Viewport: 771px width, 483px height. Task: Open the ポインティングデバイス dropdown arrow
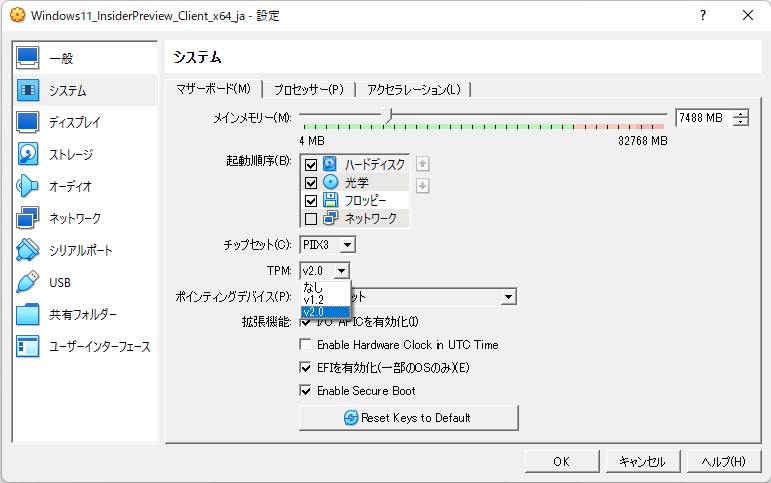coord(508,297)
